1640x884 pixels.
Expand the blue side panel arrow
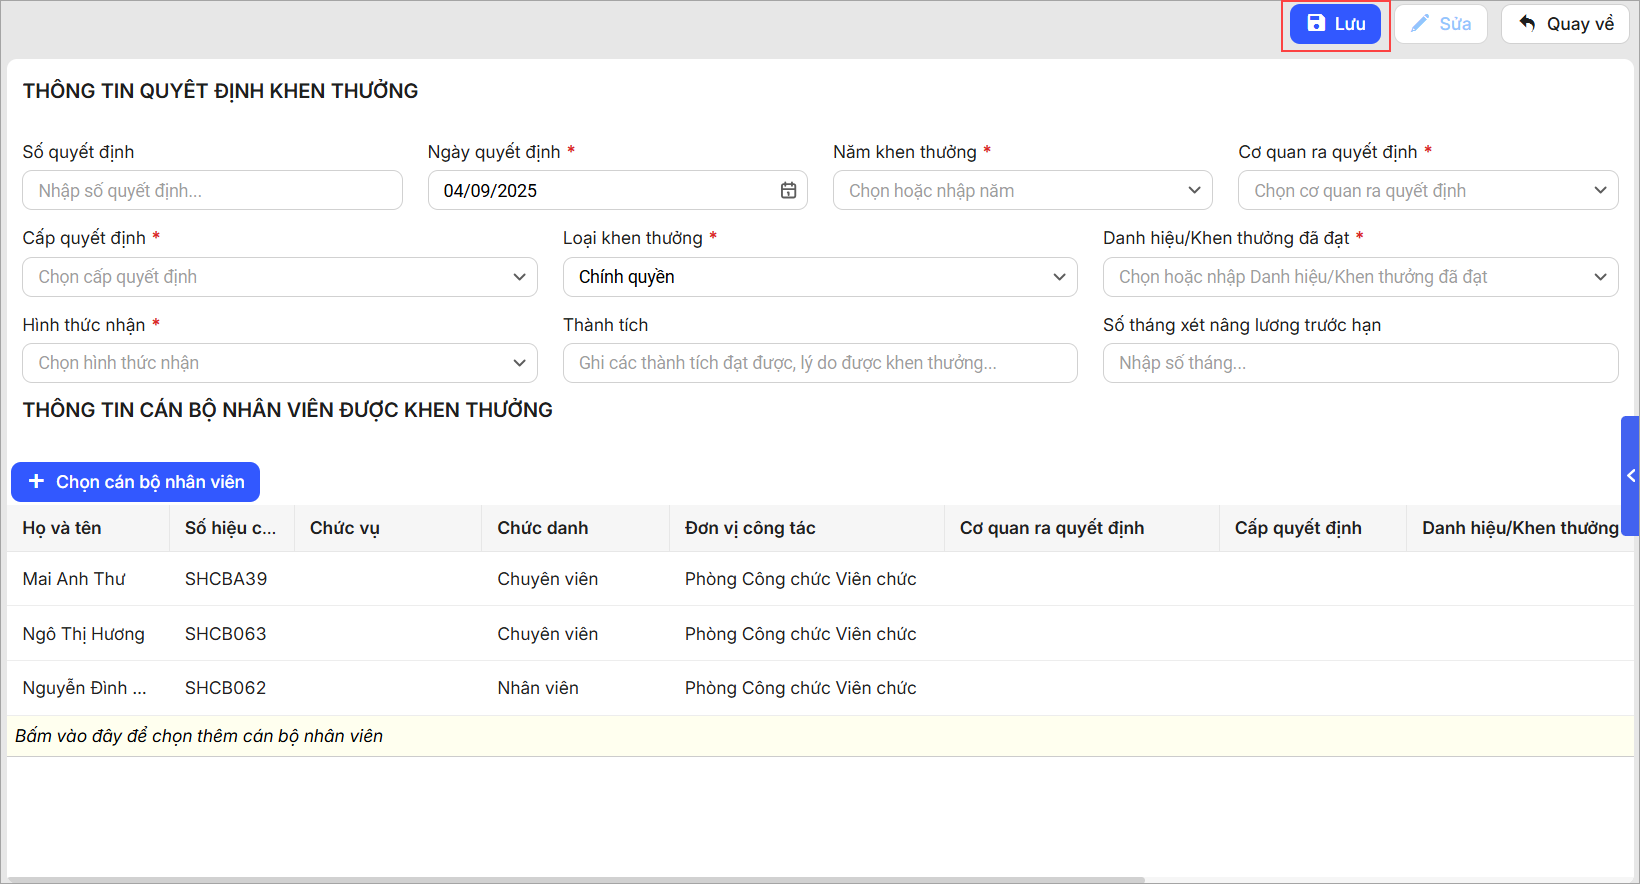(x=1630, y=476)
